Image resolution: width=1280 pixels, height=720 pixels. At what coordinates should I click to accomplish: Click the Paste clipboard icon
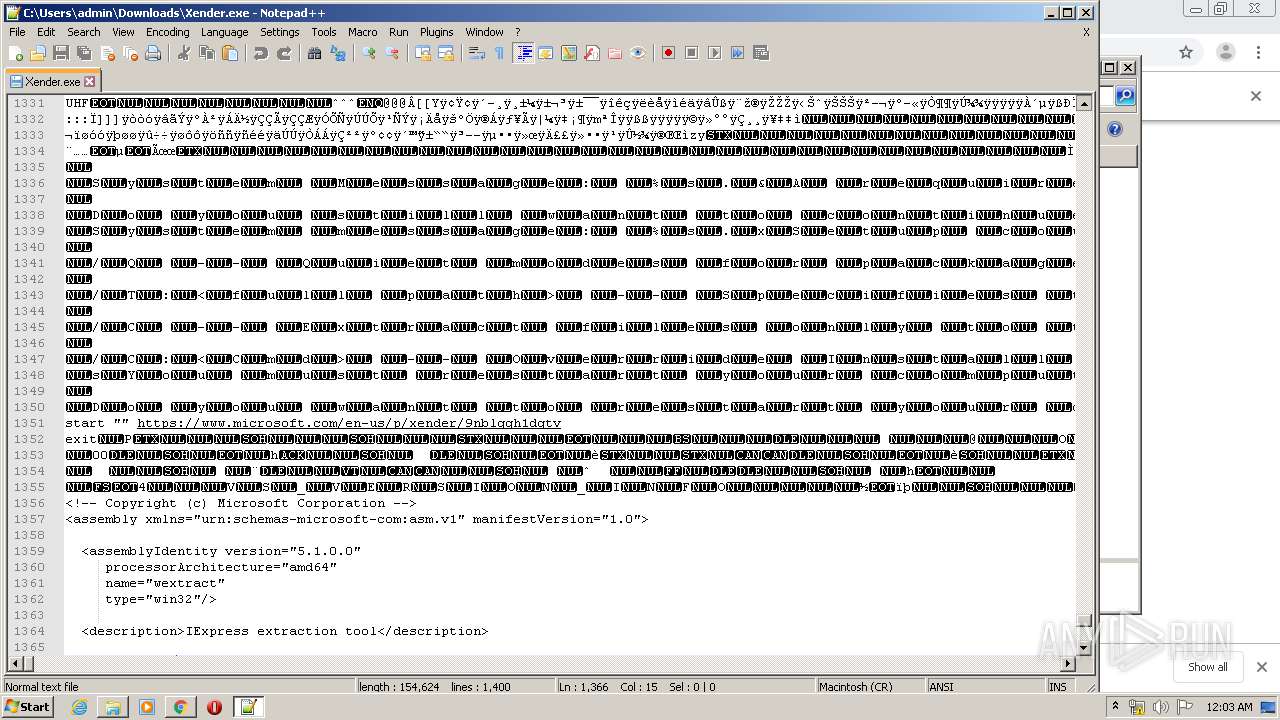[230, 53]
